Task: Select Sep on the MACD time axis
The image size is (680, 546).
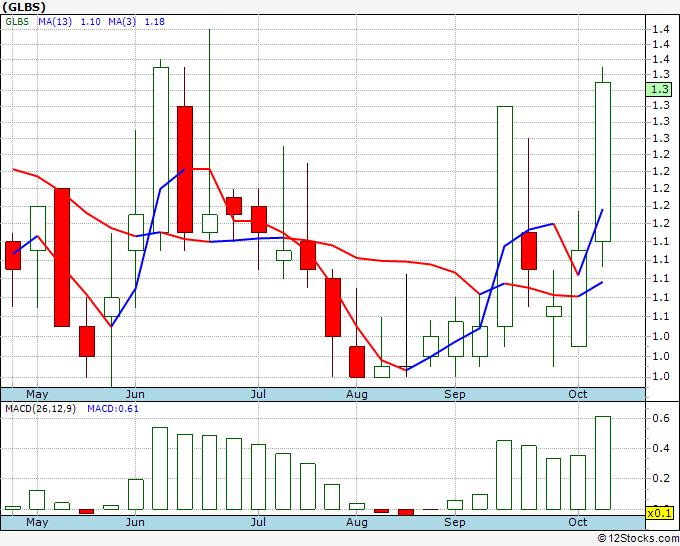Action: pyautogui.click(x=454, y=522)
